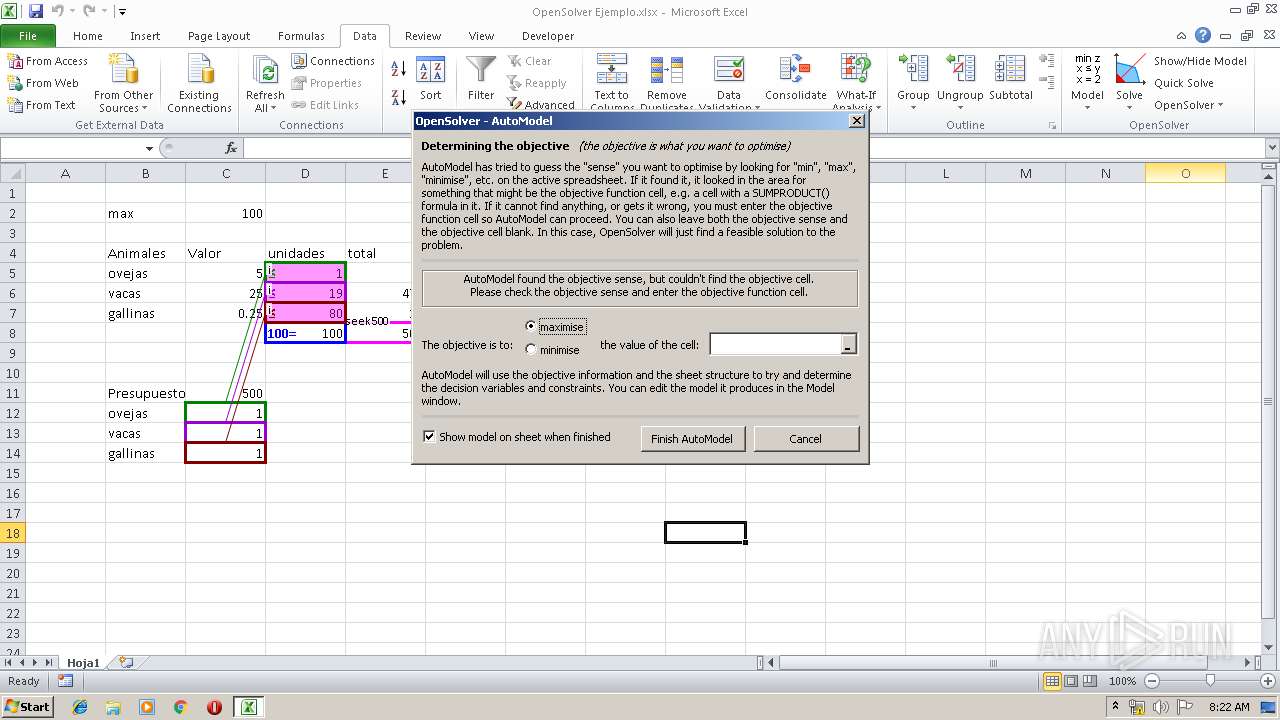Click the cell range picker button

click(x=848, y=345)
